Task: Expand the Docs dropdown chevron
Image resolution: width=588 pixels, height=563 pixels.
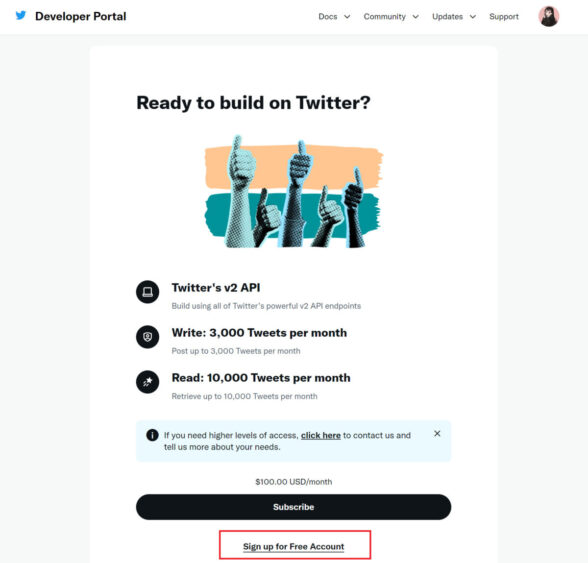Action: click(x=347, y=17)
